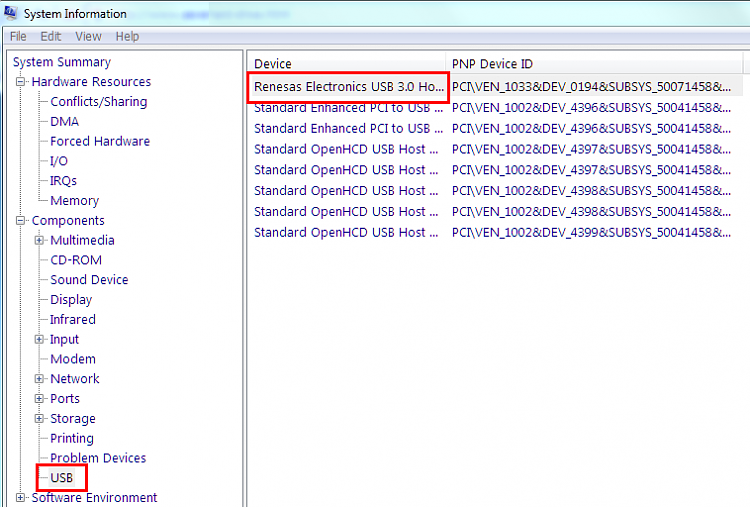Screen dimensions: 750x507
Task: Collapse the Hardware Resources node
Action: [x=20, y=82]
